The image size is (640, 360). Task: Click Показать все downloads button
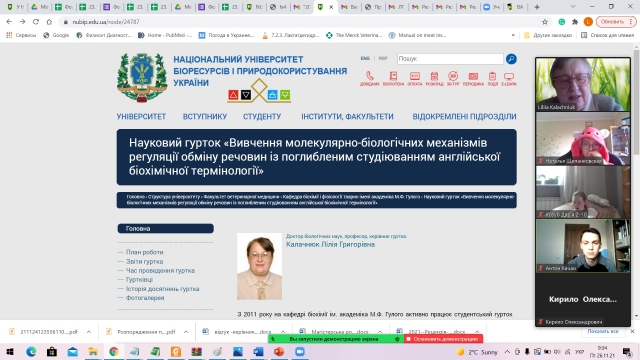602,331
